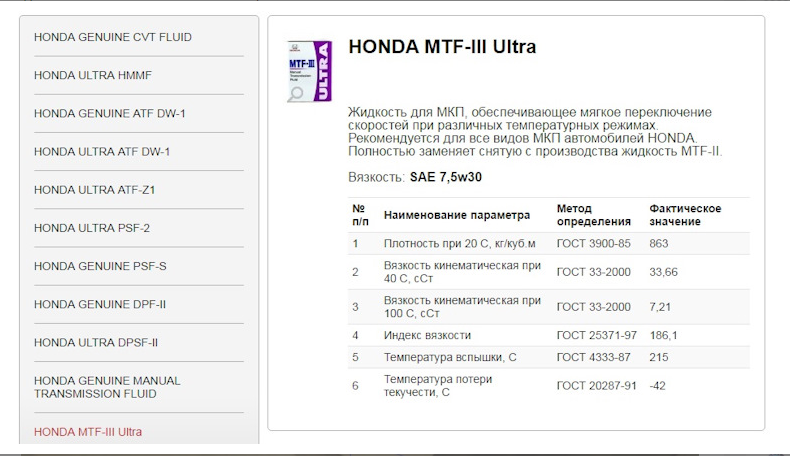Image resolution: width=790 pixels, height=456 pixels.
Task: Click the Фактическое значение column header
Action: point(685,215)
